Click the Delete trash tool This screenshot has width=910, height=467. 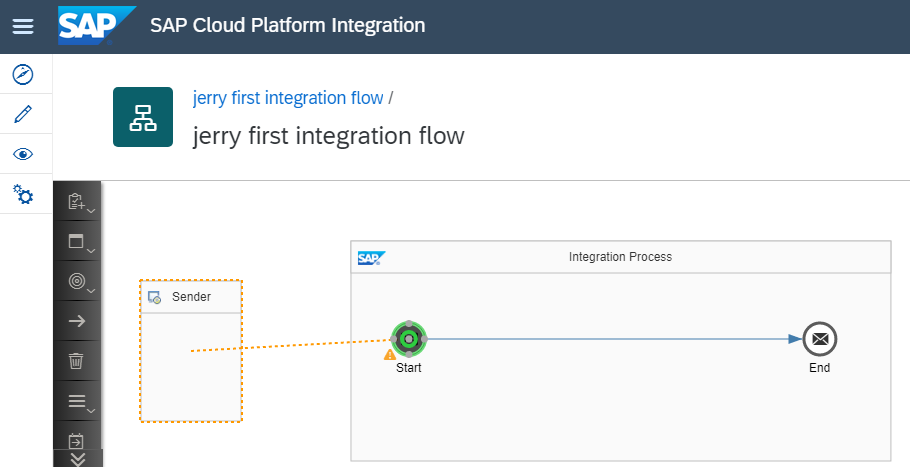click(76, 361)
